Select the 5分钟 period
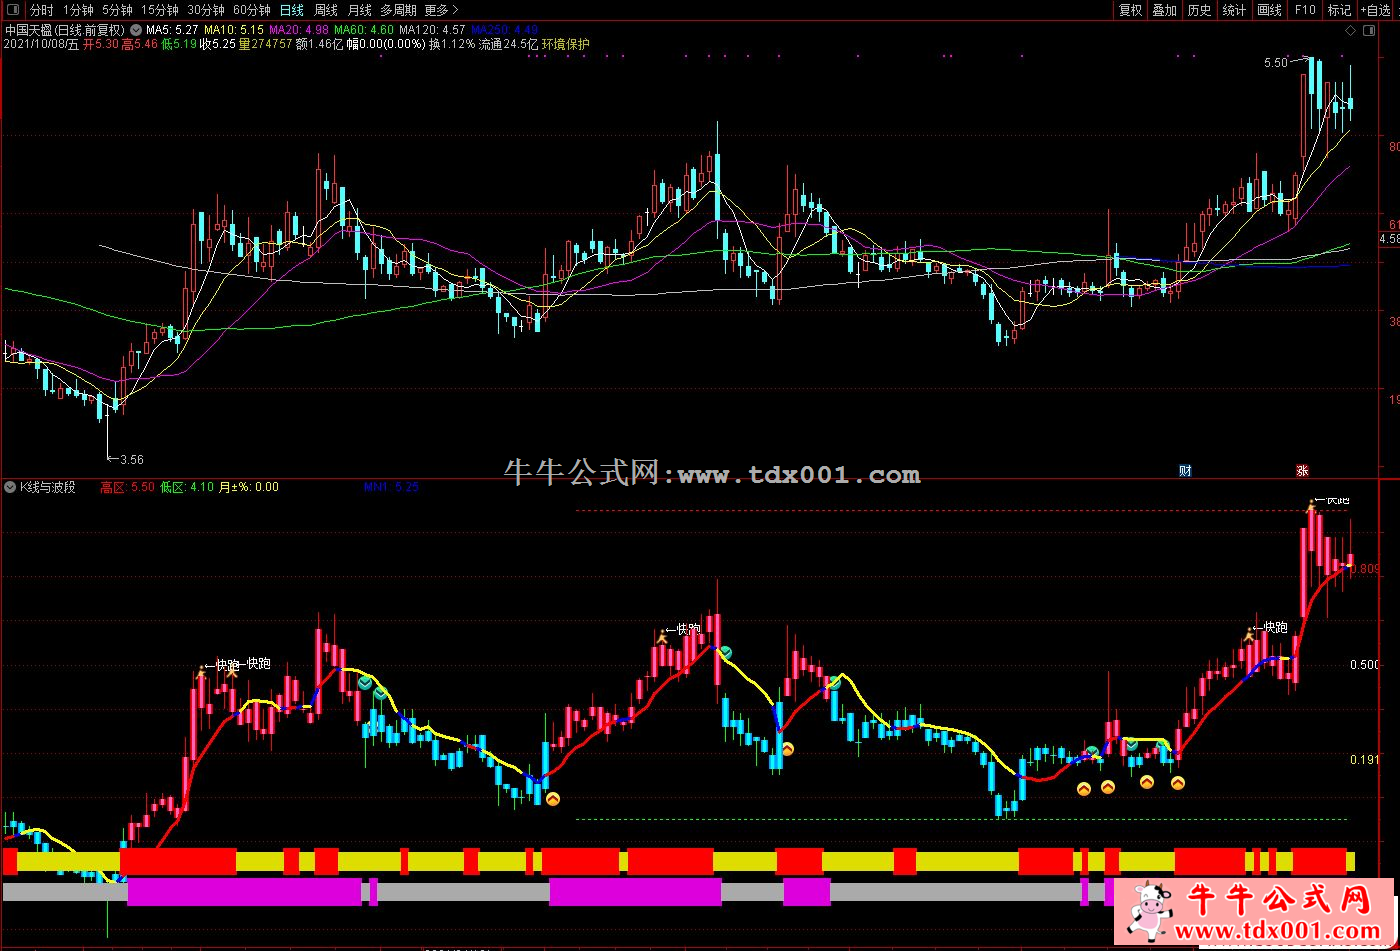The width and height of the screenshot is (1400, 951). 117,10
